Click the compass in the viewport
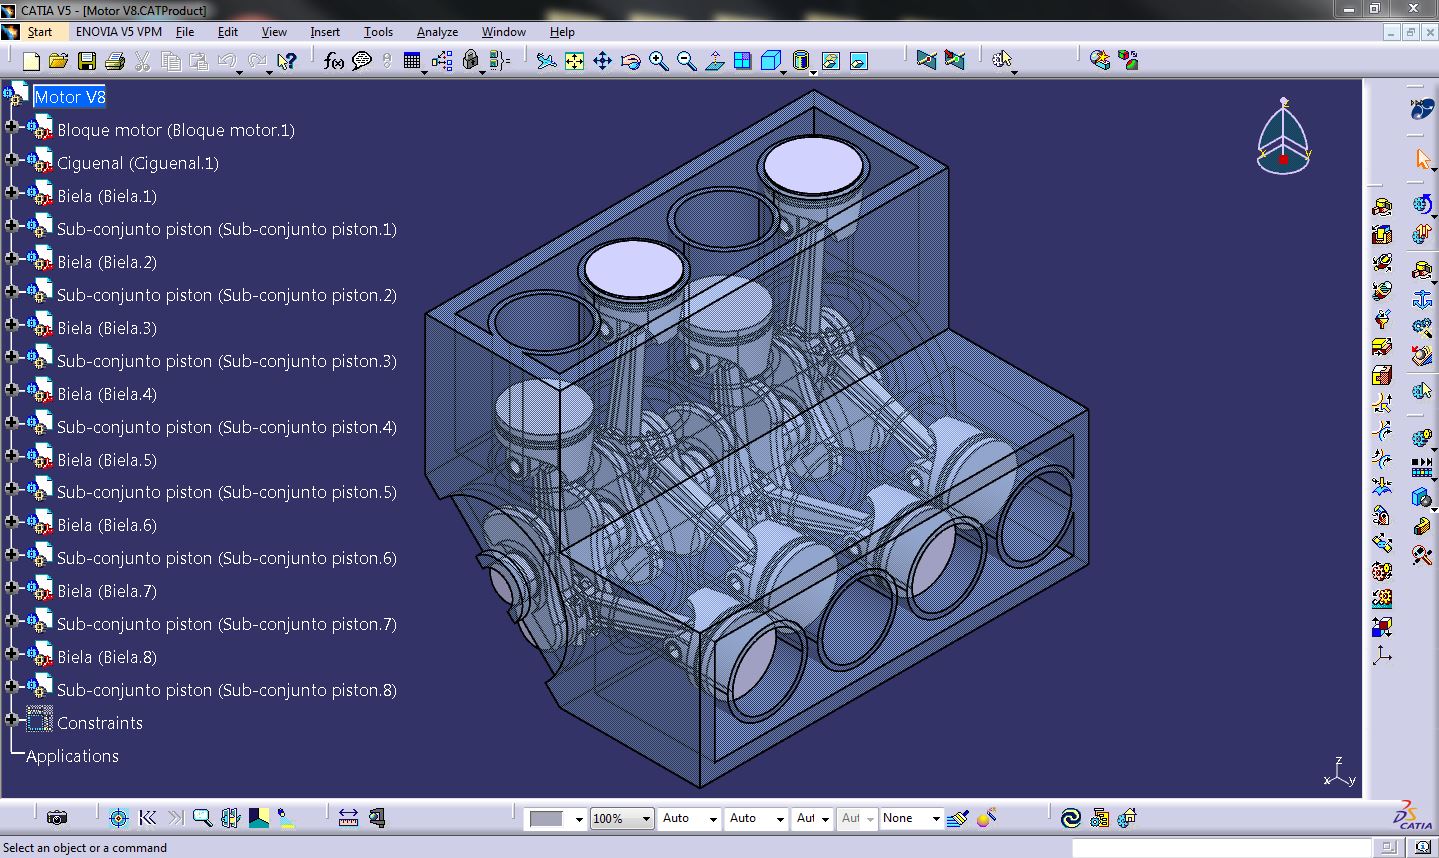This screenshot has height=858, width=1439. pyautogui.click(x=1284, y=136)
